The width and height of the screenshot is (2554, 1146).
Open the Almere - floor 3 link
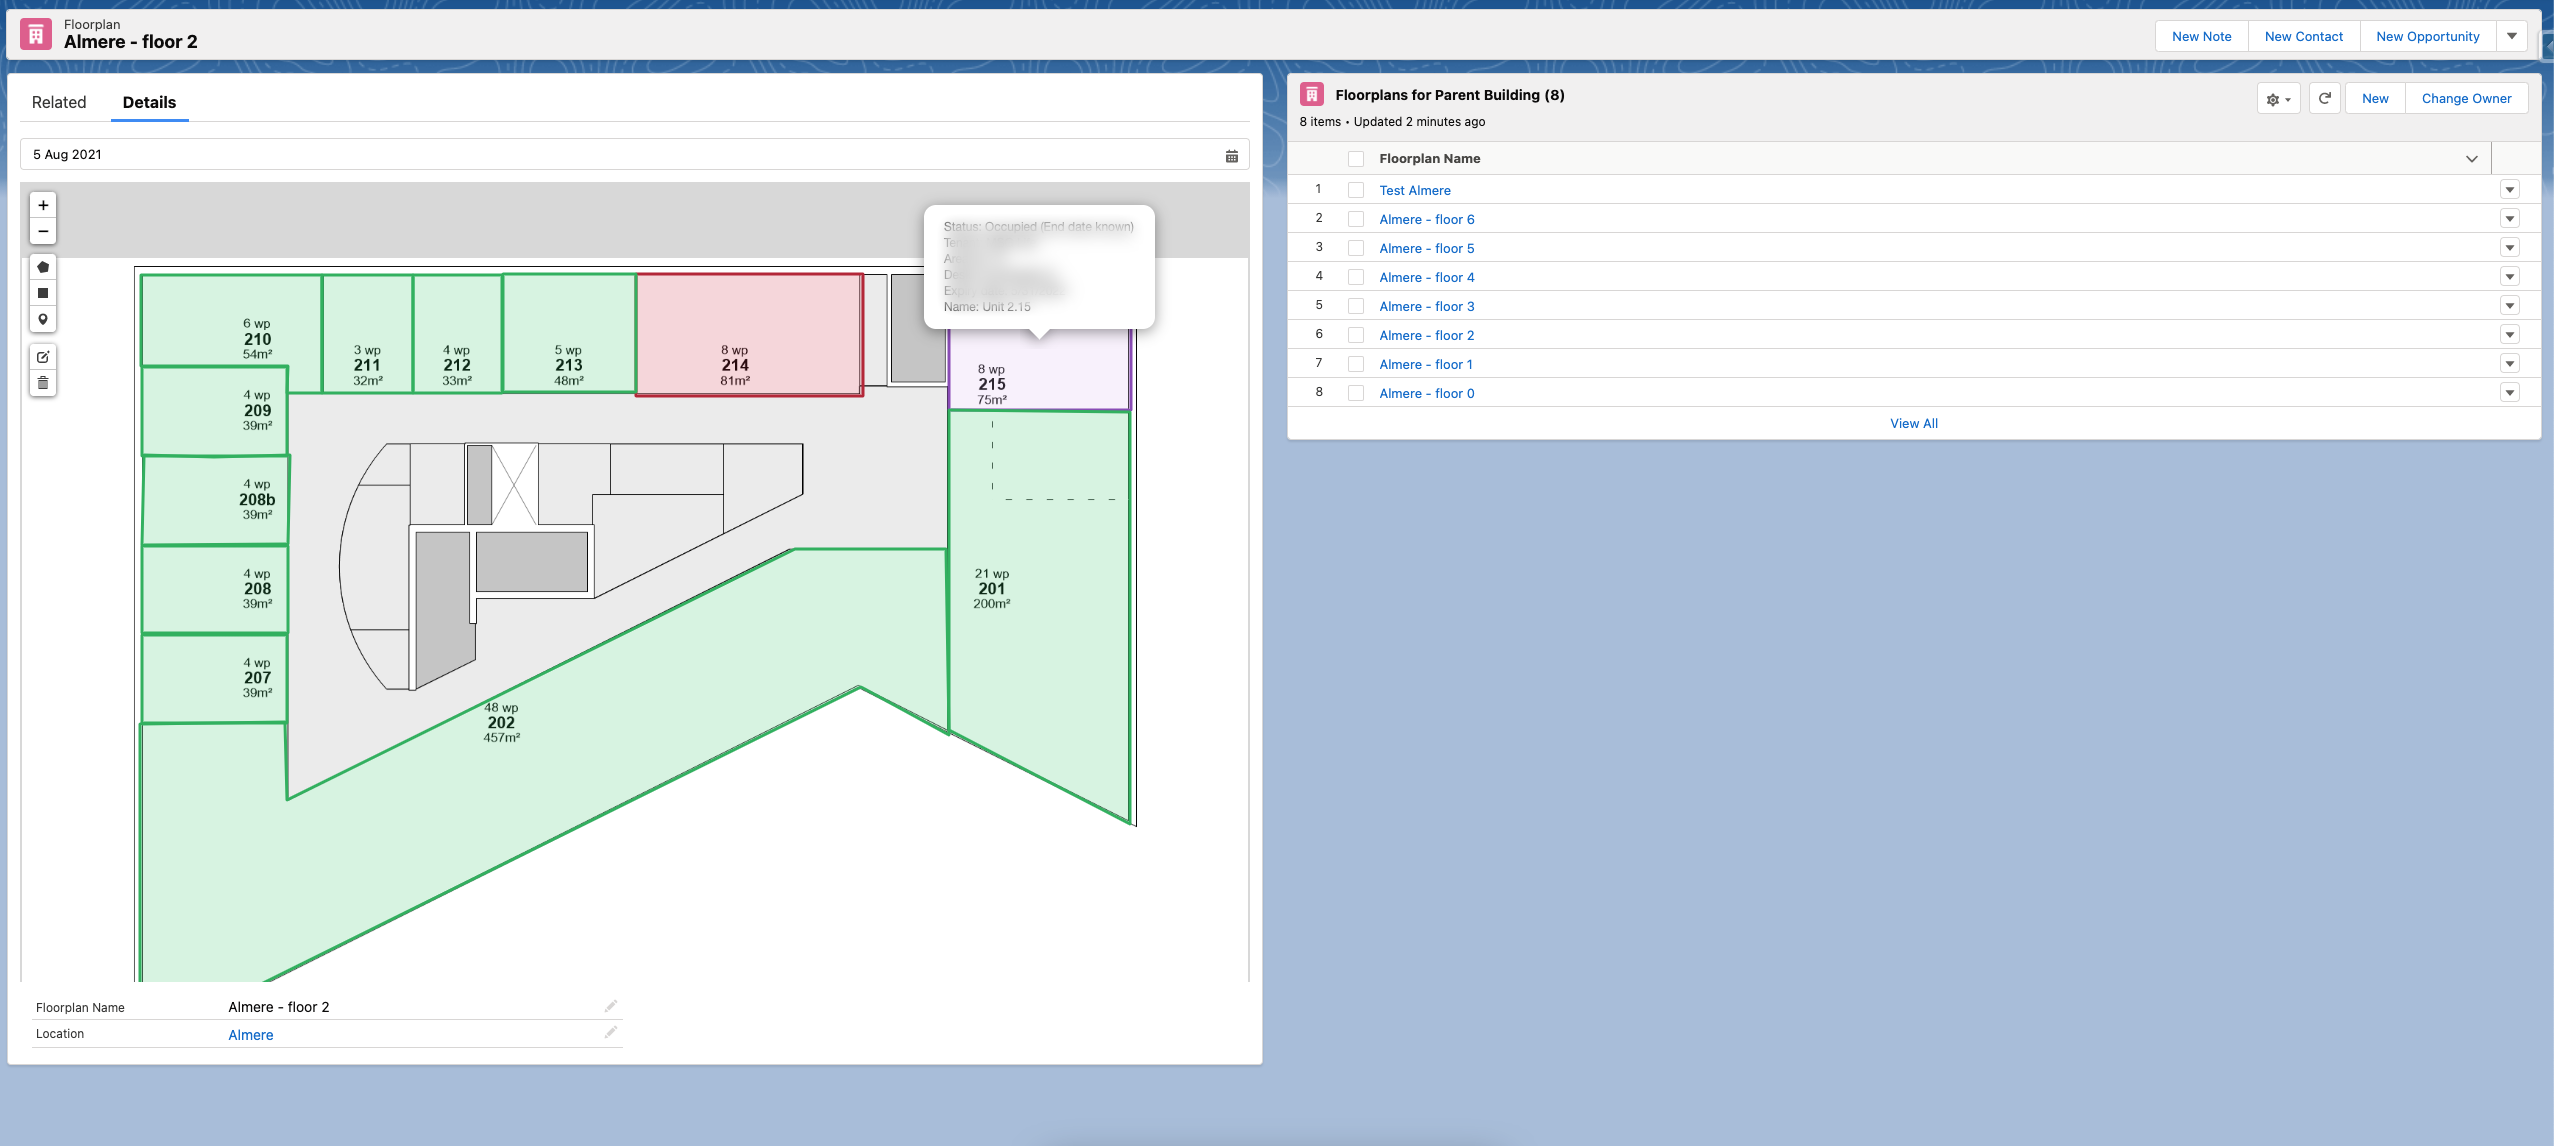(x=1426, y=306)
